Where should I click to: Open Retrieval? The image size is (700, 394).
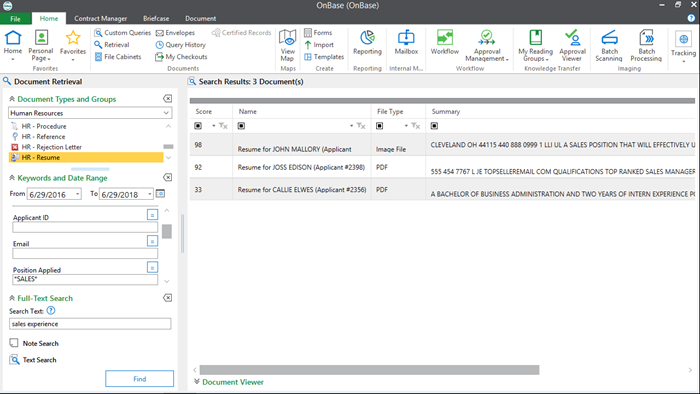pos(112,45)
